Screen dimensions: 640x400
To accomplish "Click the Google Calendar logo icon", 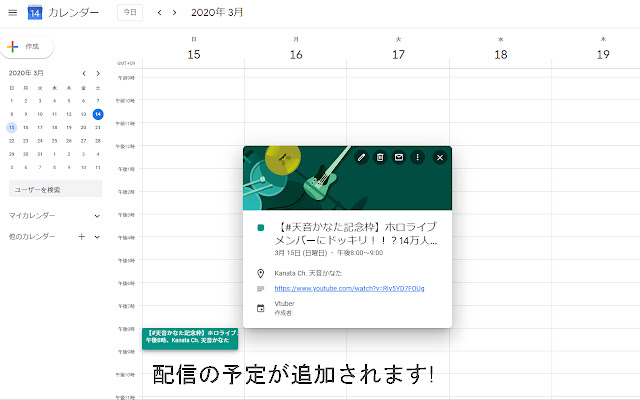I will 35,13.
